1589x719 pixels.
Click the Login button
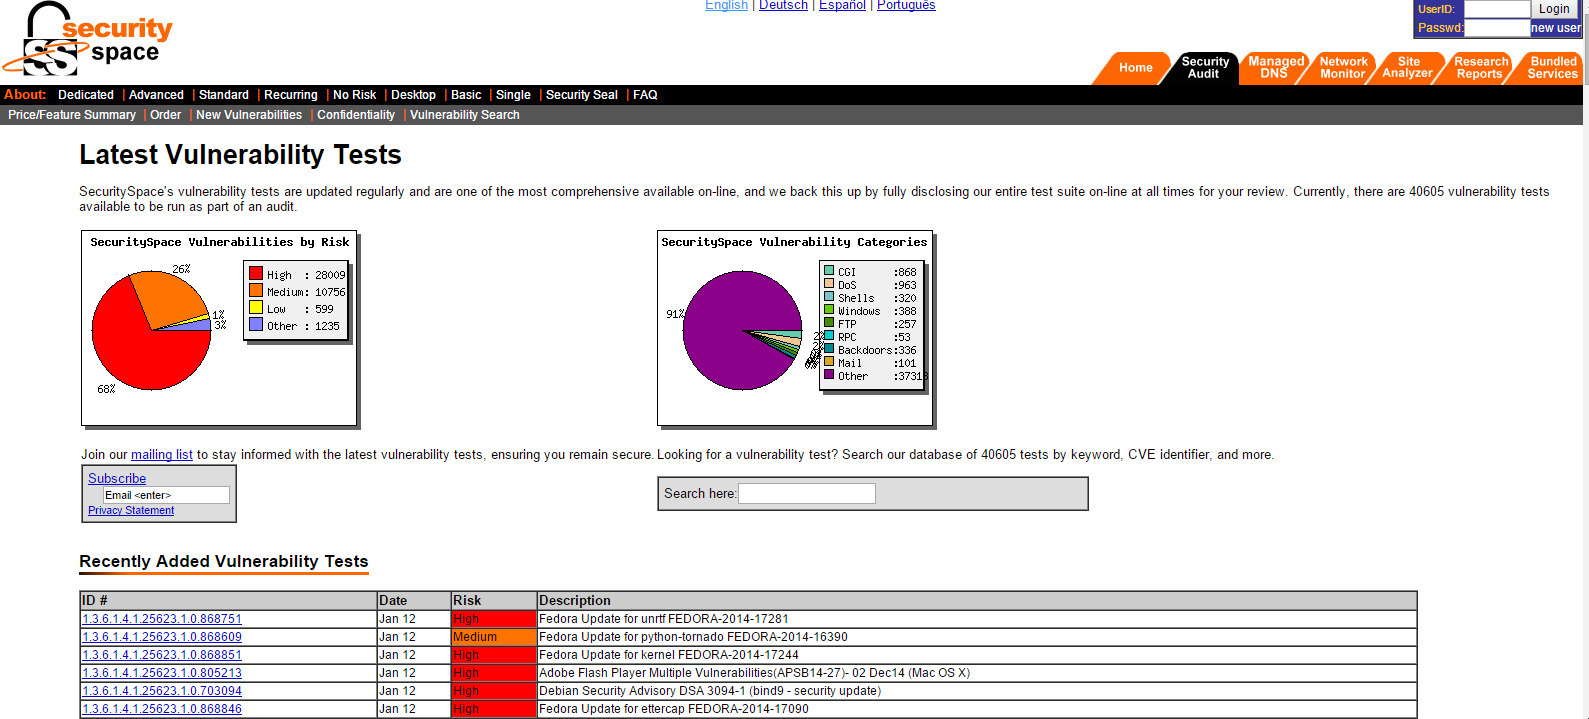[x=1554, y=9]
